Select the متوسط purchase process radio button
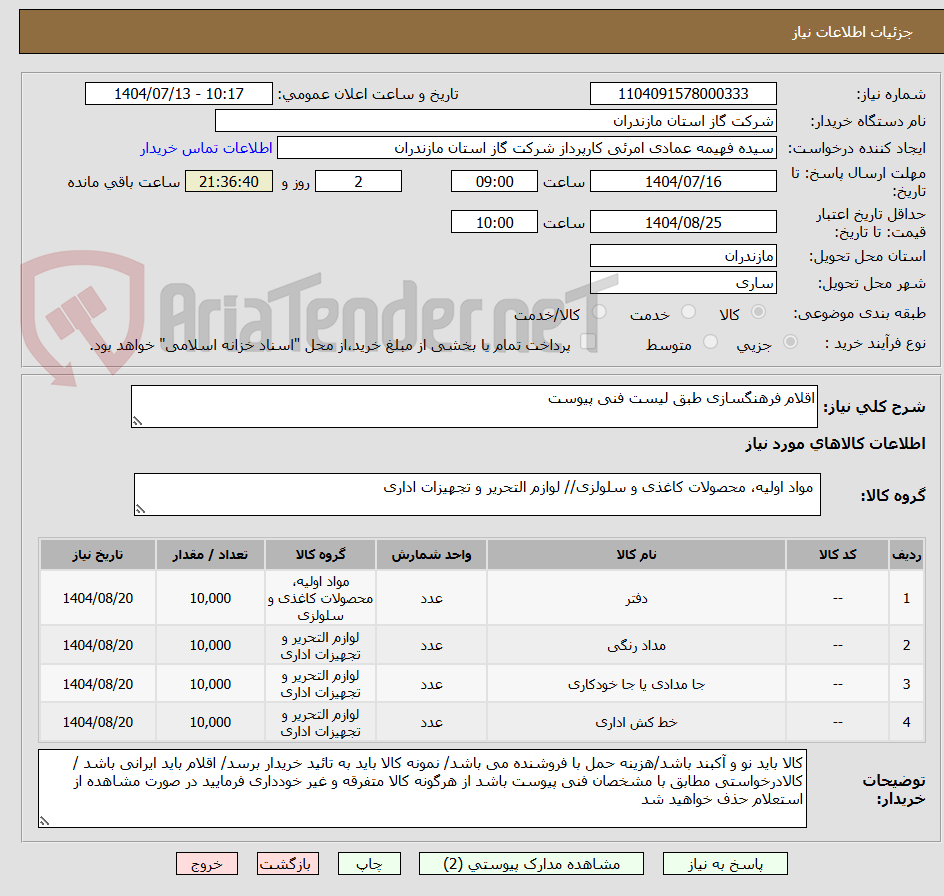944x896 pixels. click(x=711, y=343)
